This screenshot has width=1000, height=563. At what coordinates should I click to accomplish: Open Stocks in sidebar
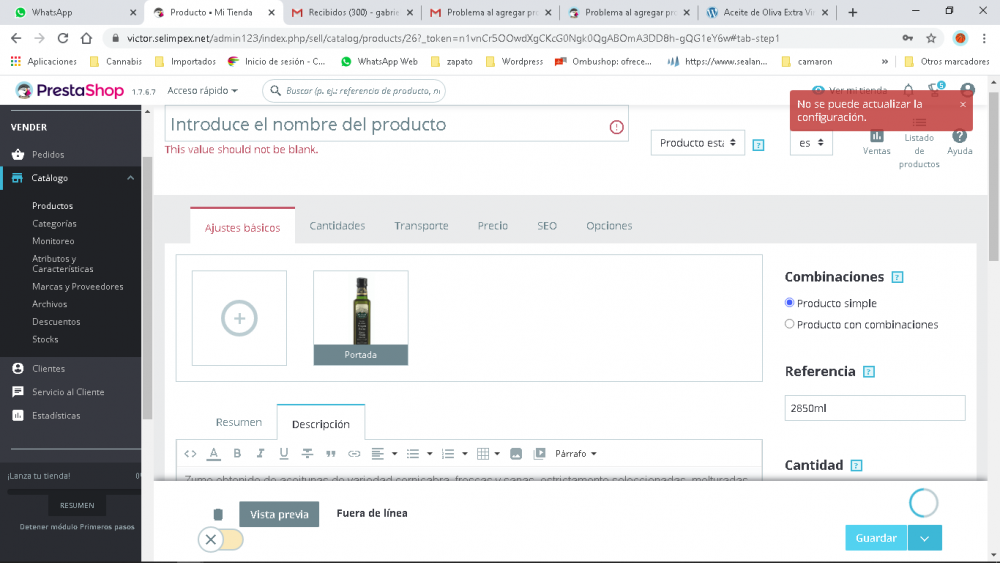tap(45, 339)
